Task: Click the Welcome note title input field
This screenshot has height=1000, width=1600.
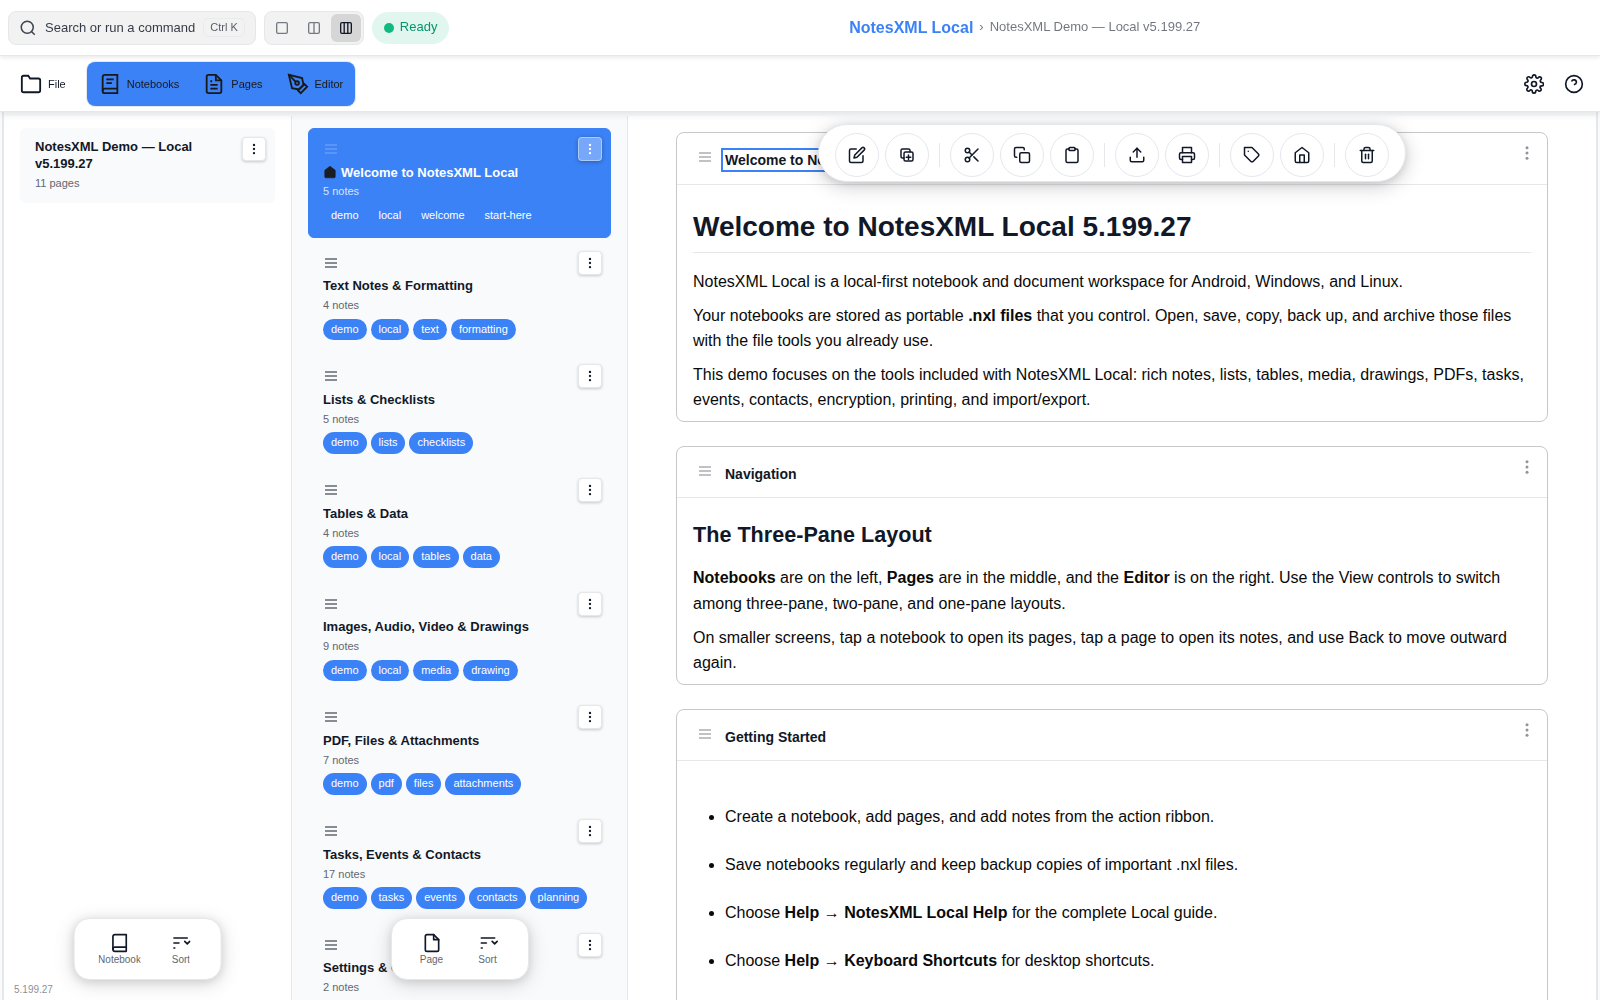Action: (x=772, y=160)
